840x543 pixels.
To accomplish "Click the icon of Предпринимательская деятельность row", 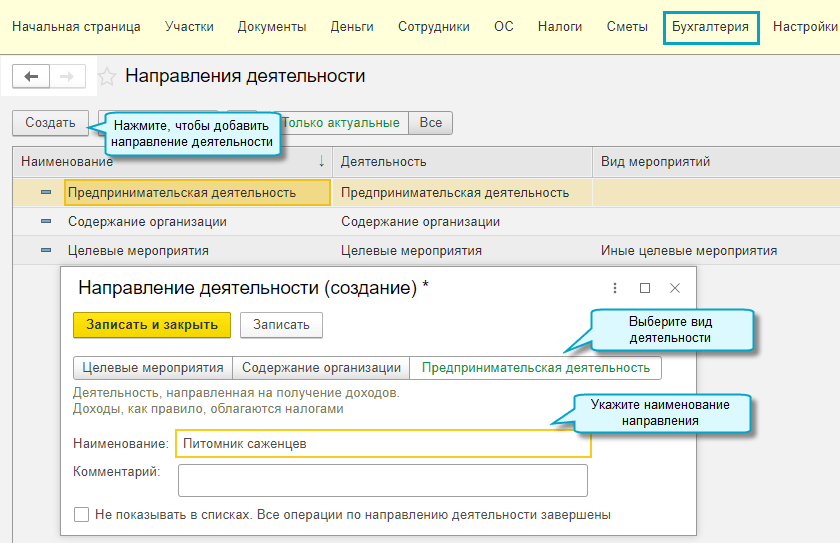I will (x=46, y=193).
